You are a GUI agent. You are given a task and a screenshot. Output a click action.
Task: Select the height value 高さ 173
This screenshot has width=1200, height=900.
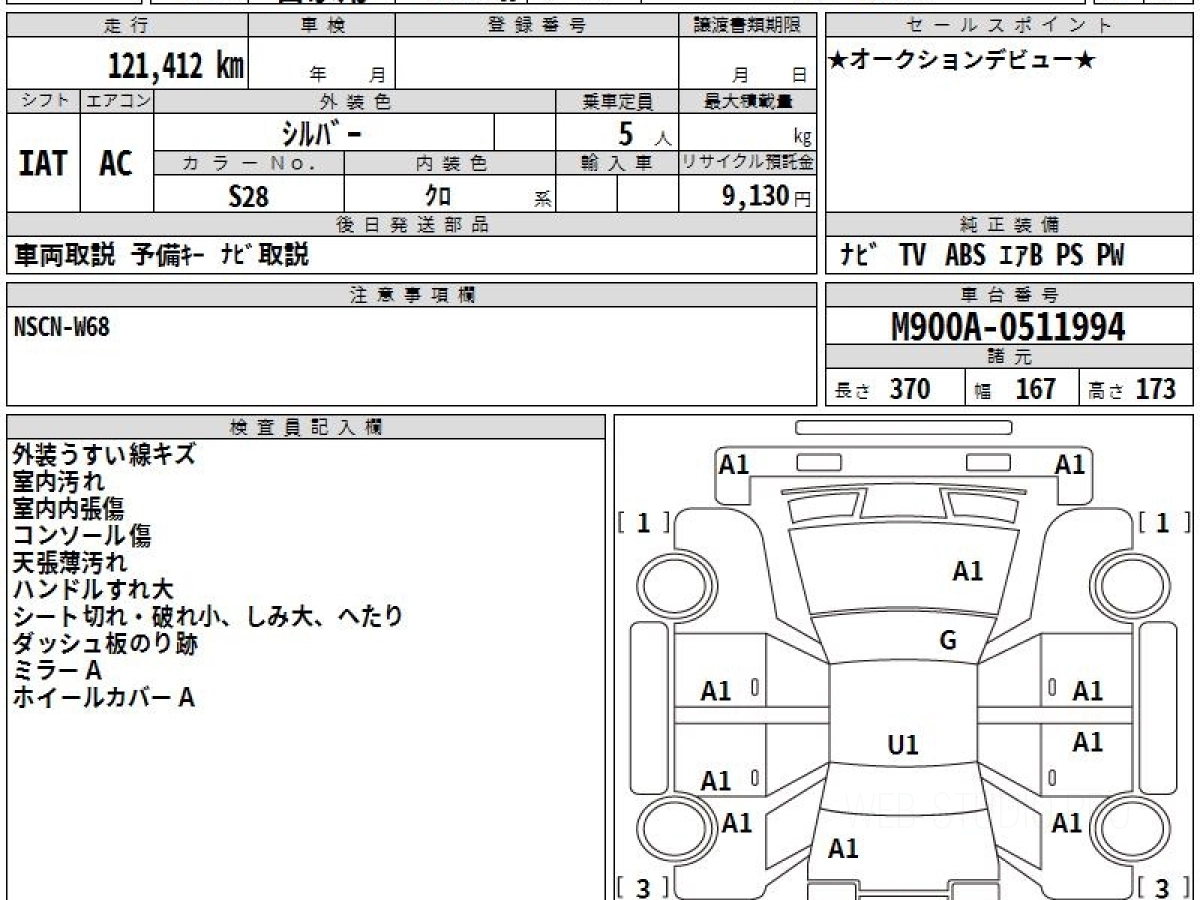(1133, 389)
